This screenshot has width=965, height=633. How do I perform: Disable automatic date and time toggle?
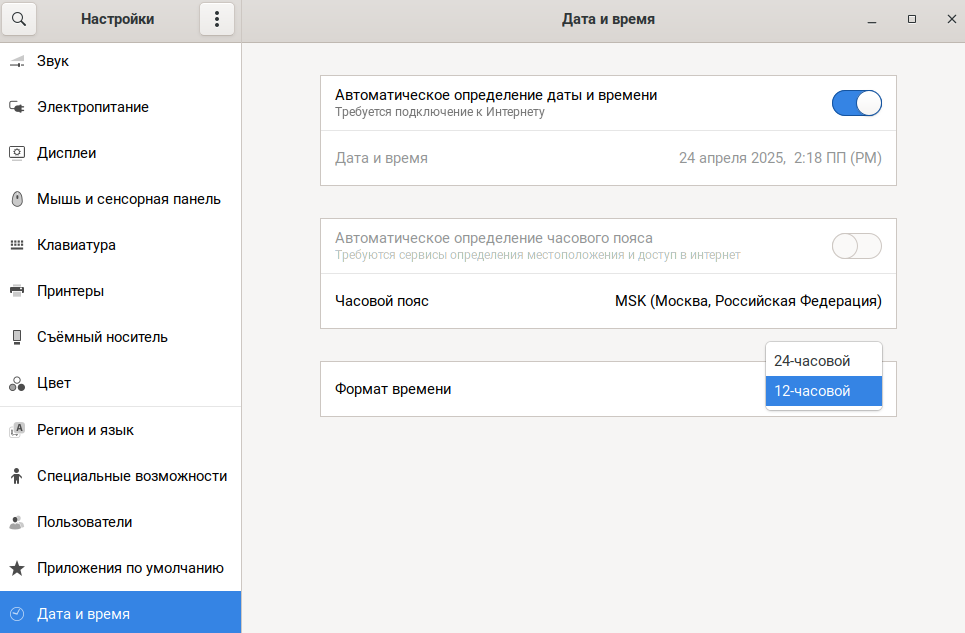pyautogui.click(x=856, y=103)
